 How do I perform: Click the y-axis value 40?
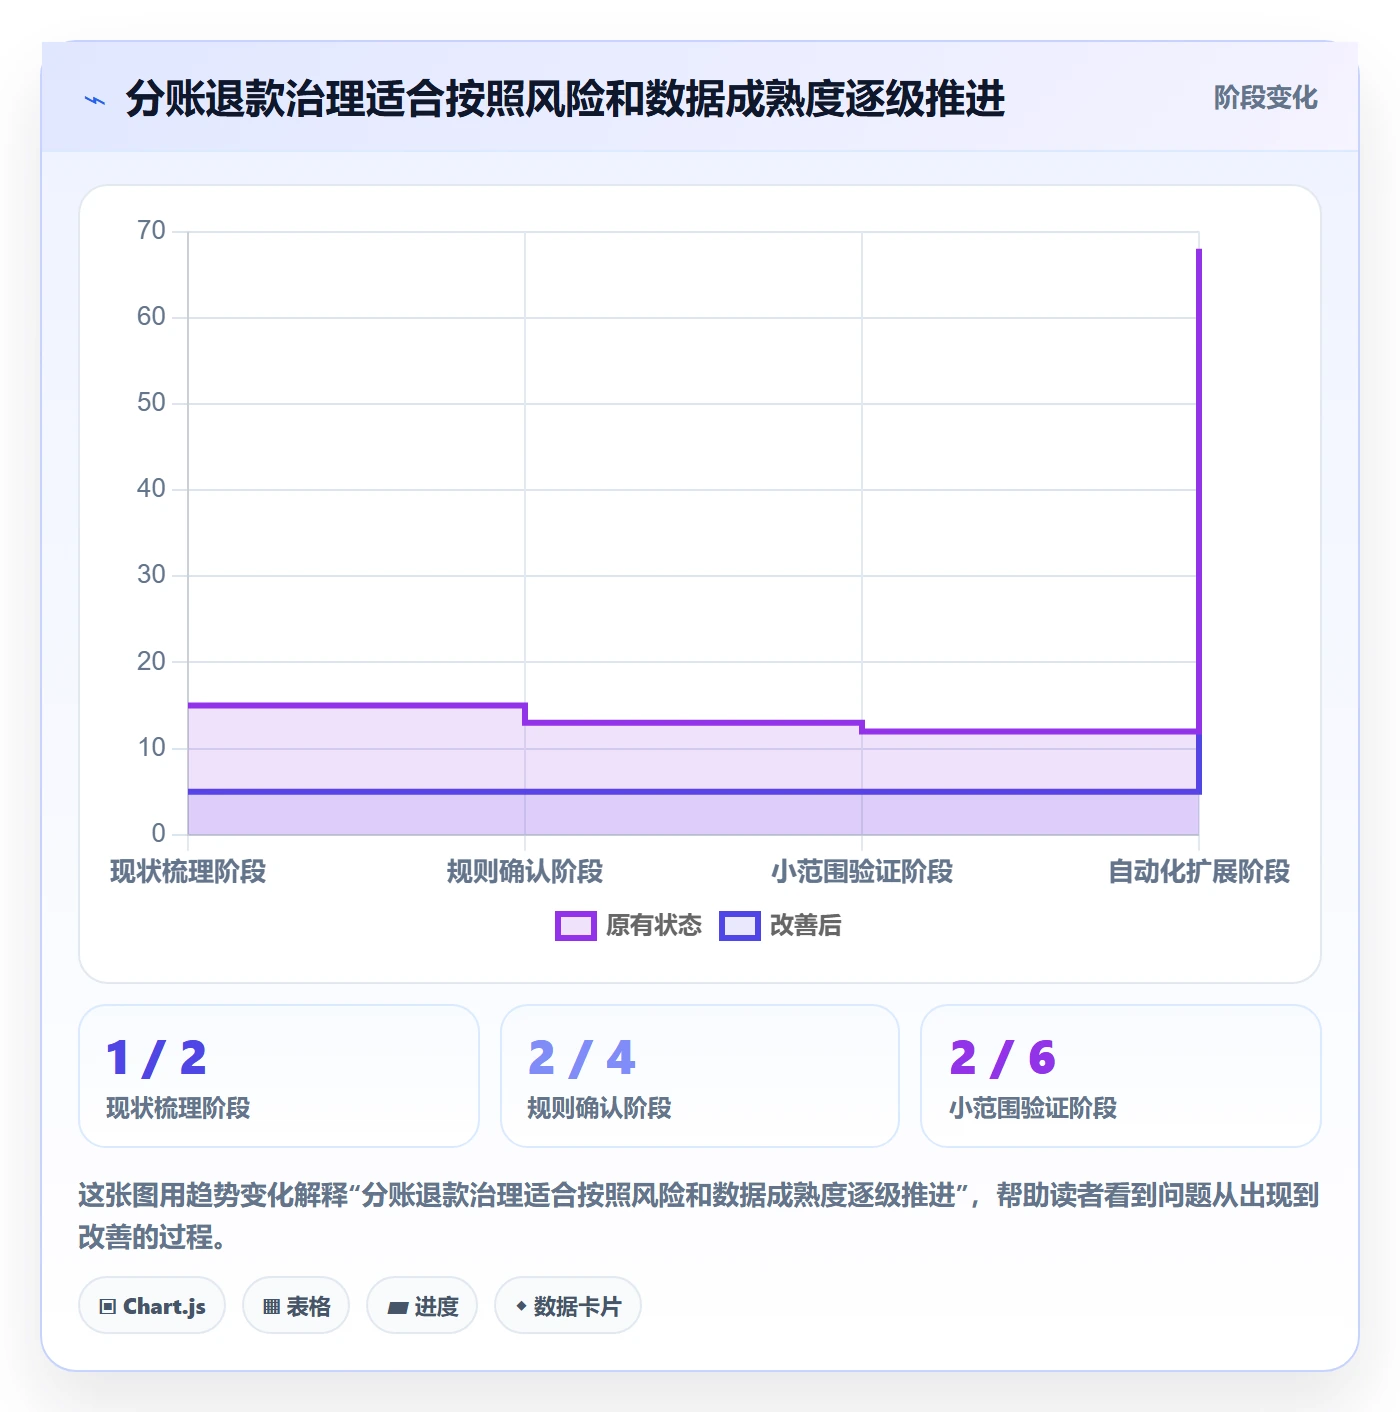151,489
